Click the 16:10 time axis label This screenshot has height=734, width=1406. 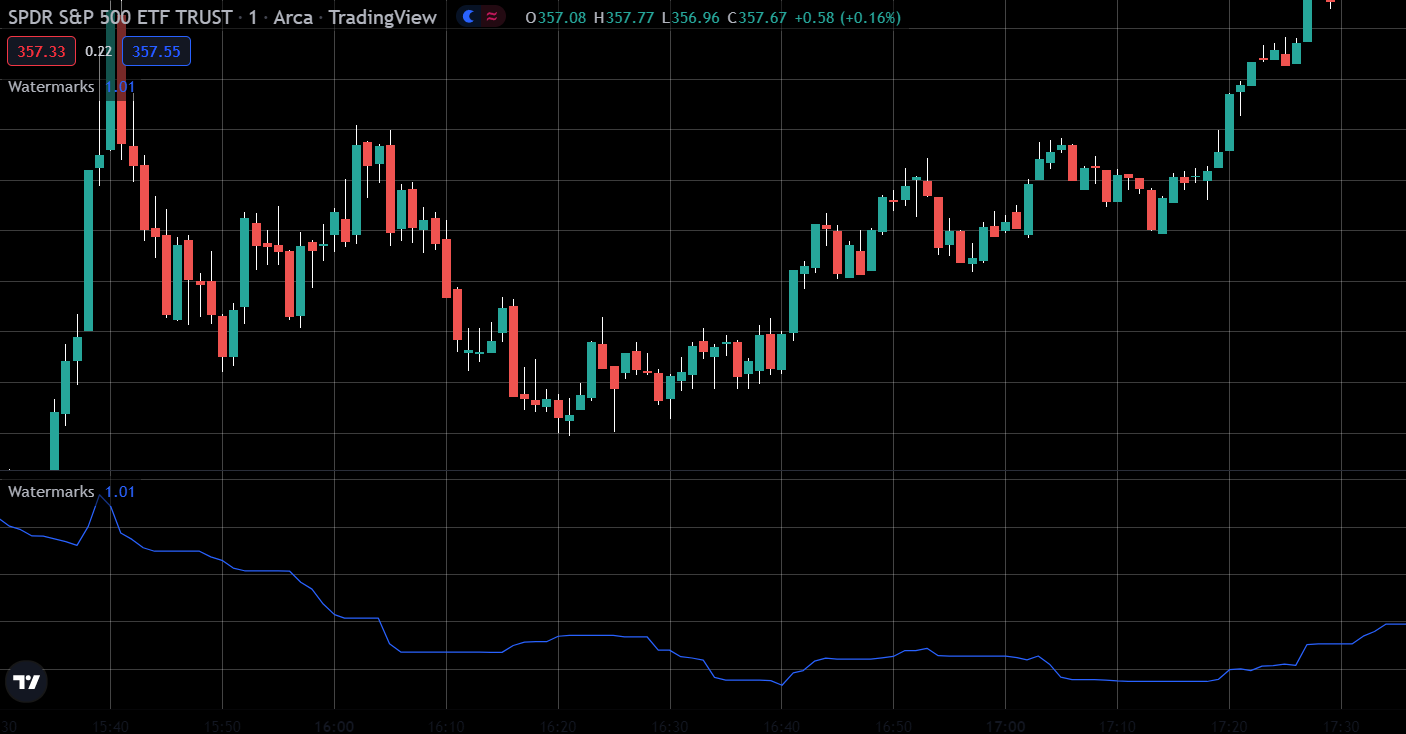446,726
